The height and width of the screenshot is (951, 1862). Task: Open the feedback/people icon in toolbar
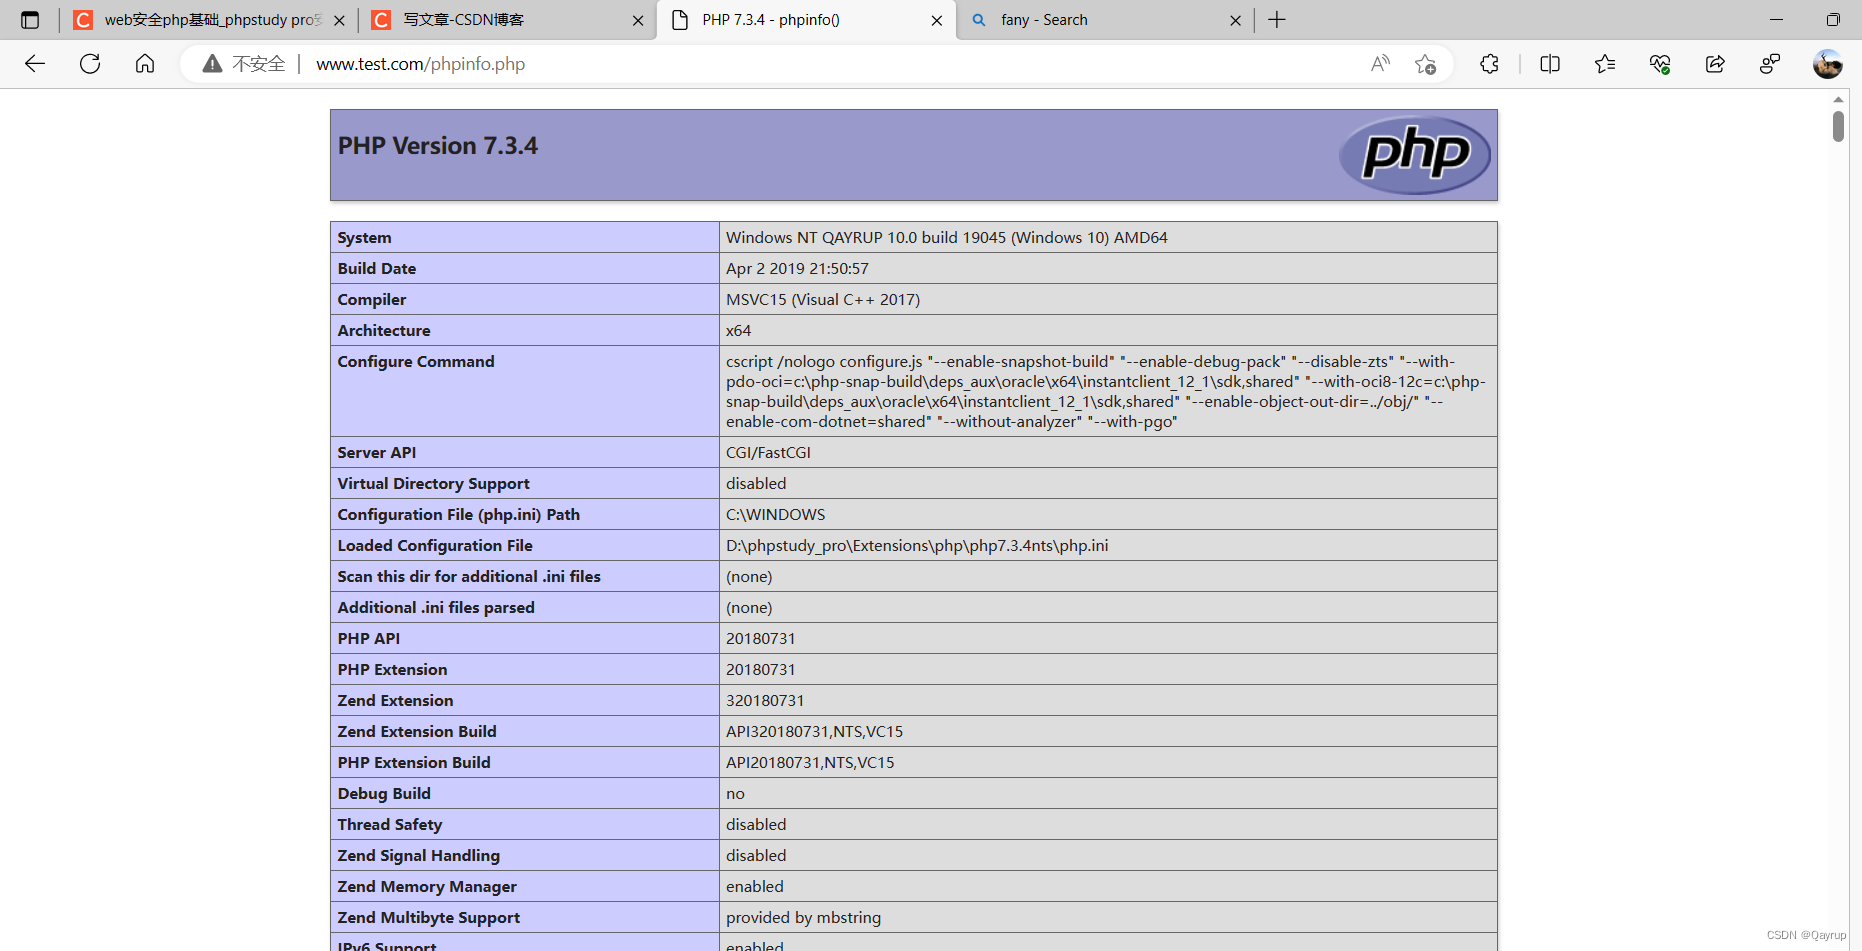1770,64
